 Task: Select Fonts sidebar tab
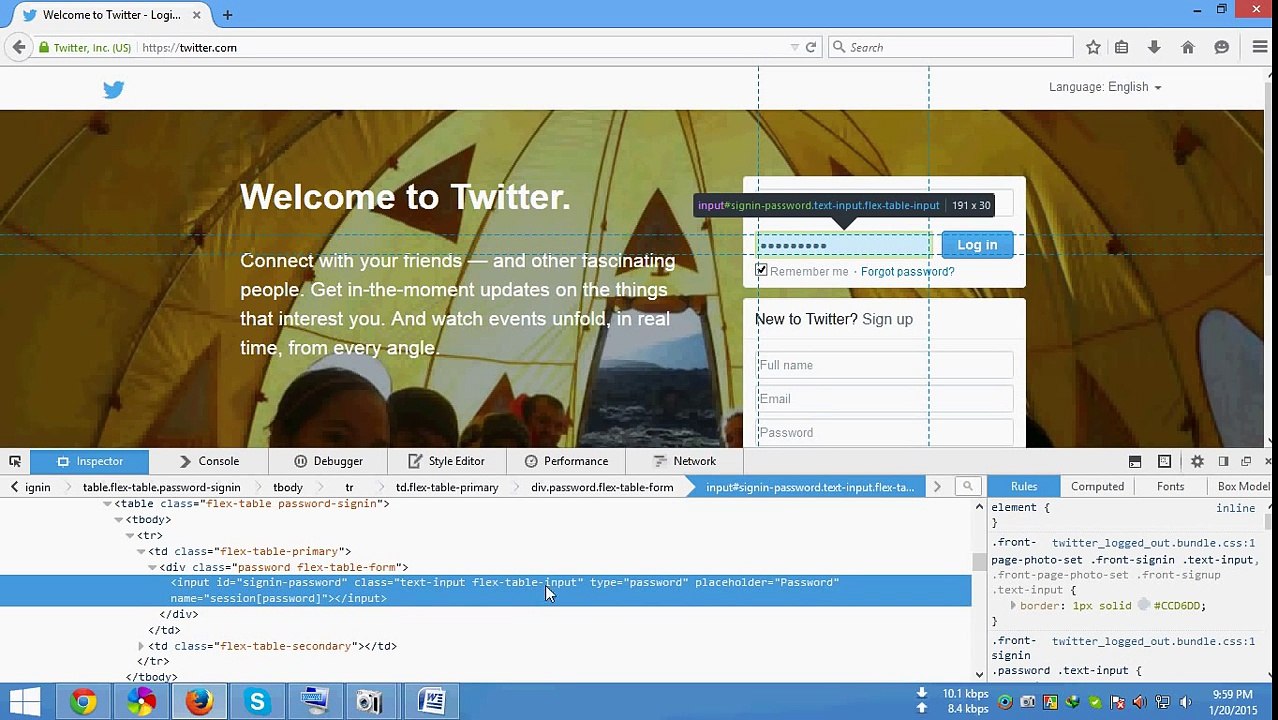coord(1170,487)
